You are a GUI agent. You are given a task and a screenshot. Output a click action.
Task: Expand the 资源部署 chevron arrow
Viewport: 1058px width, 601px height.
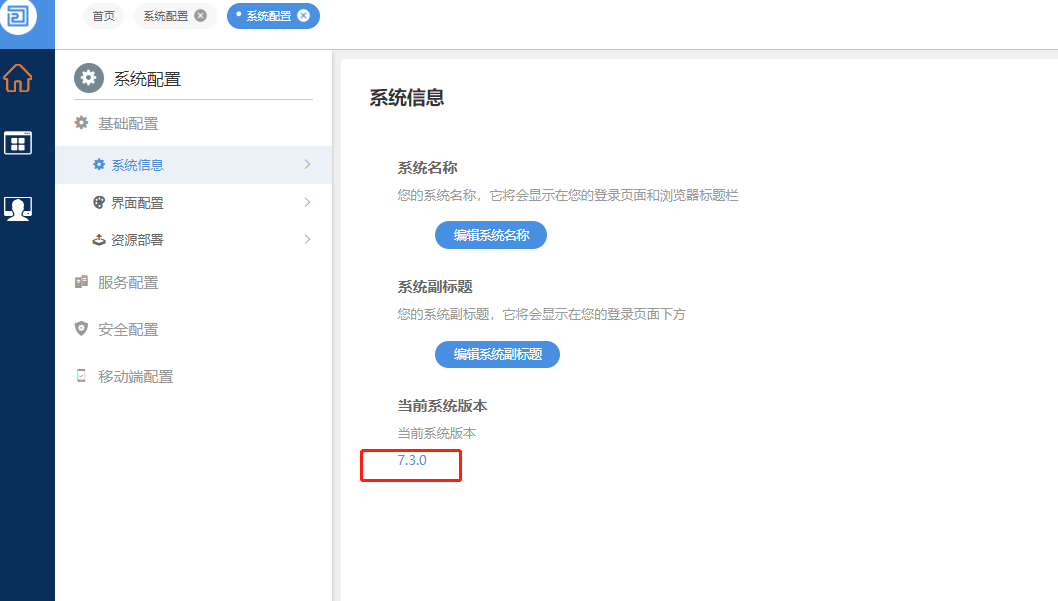308,239
